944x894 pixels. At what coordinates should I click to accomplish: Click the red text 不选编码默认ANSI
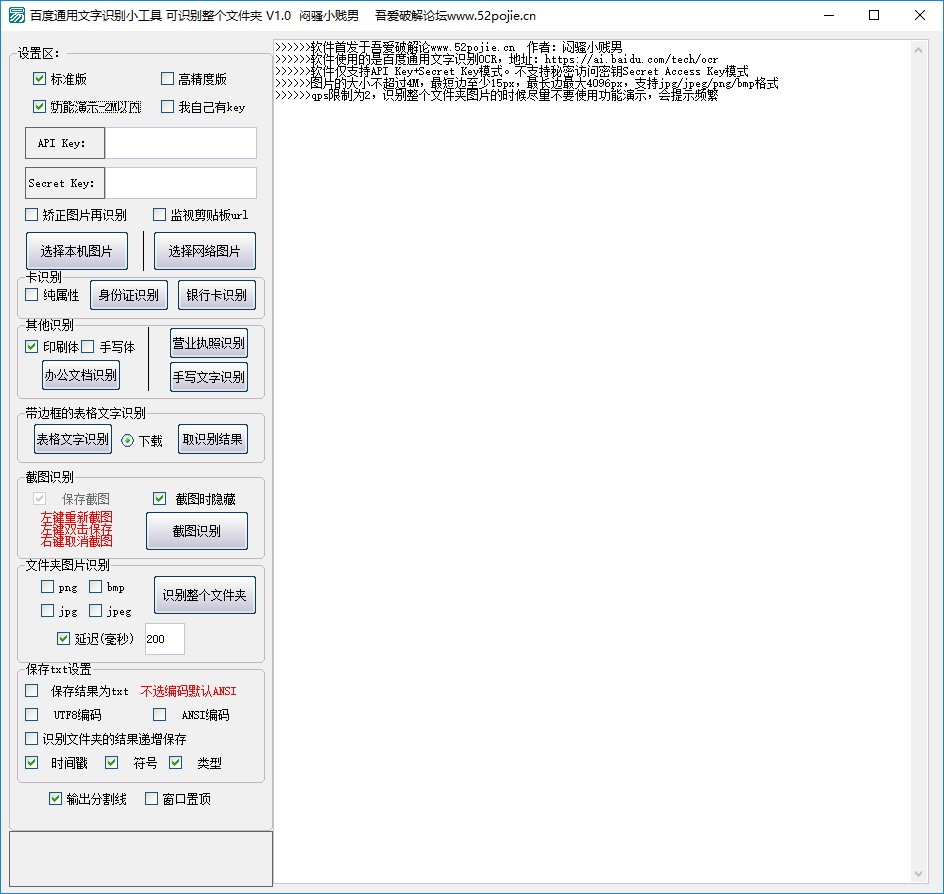point(188,691)
